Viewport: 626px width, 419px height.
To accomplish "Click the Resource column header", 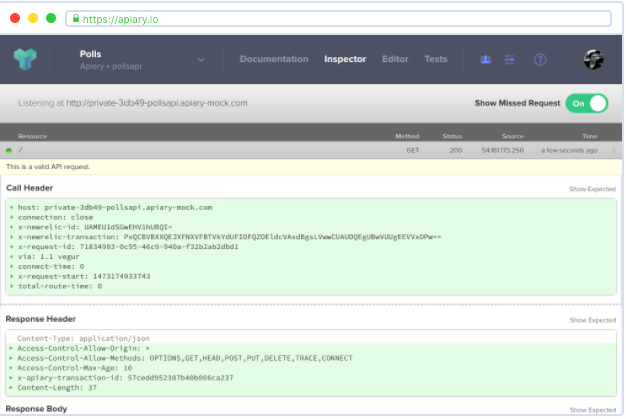I will coord(32,136).
